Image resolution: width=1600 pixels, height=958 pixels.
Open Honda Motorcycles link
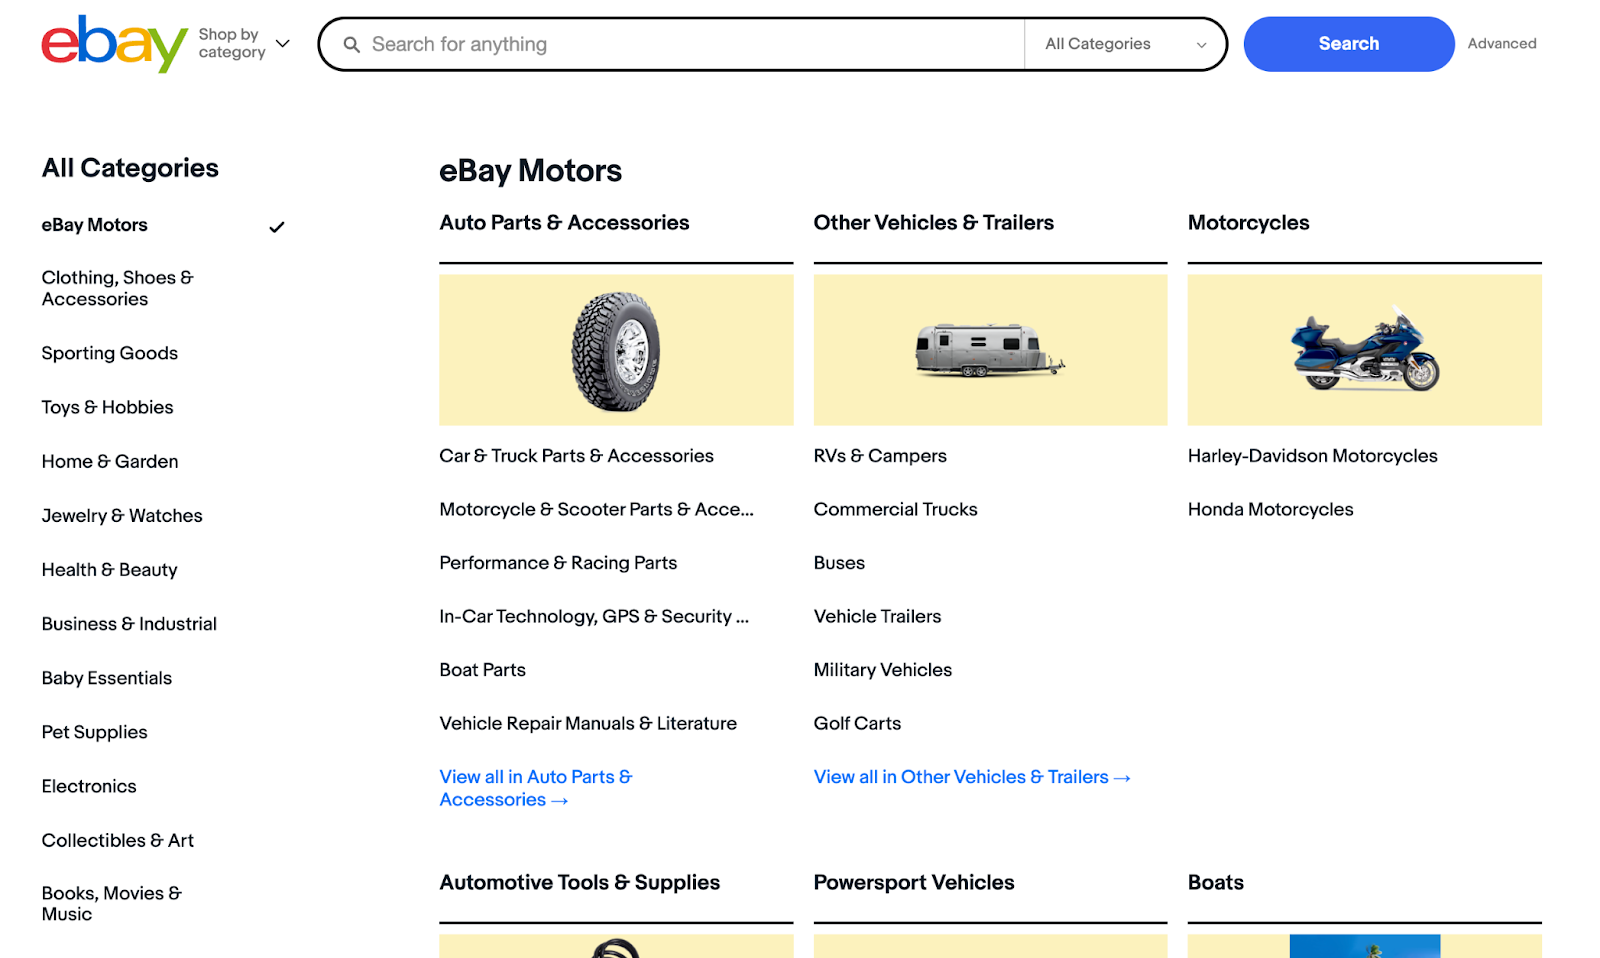tap(1270, 509)
